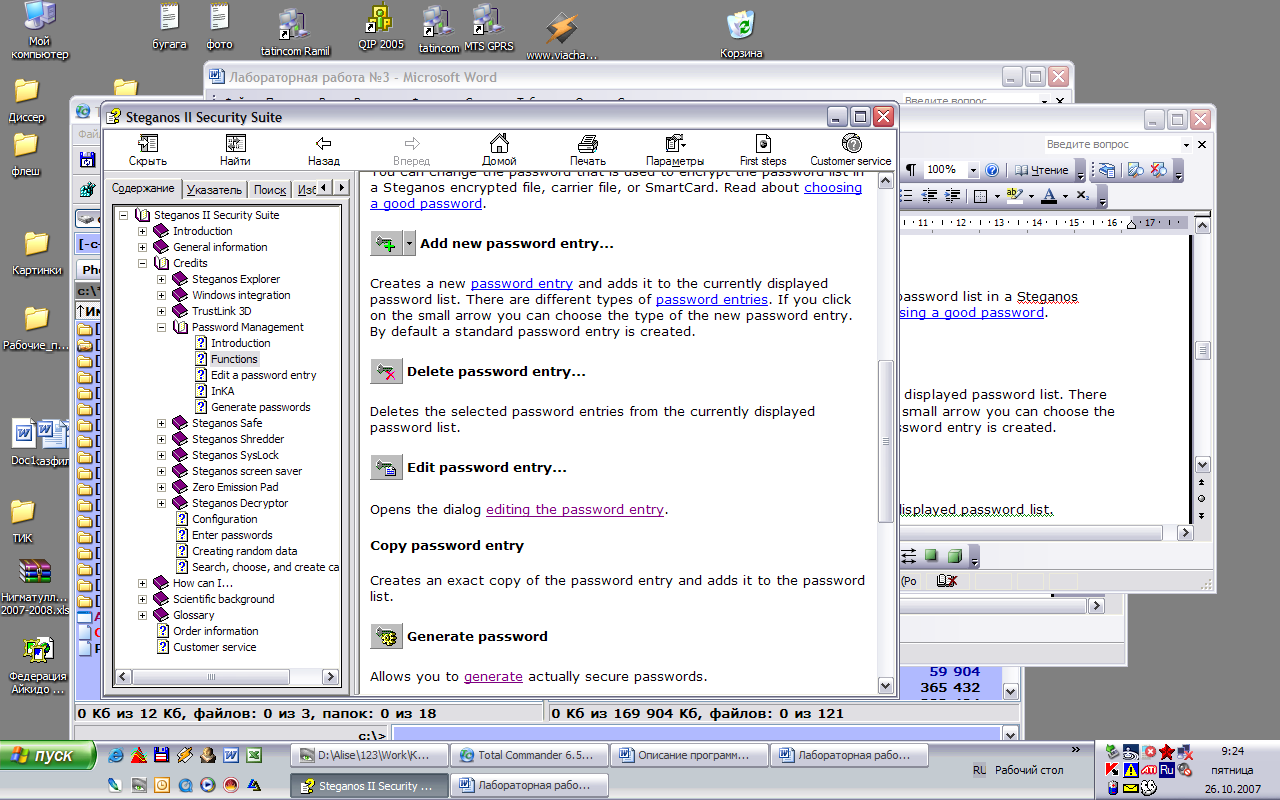1280x800 pixels.
Task: Expand the TrustLink 3D node
Action: click(x=161, y=311)
